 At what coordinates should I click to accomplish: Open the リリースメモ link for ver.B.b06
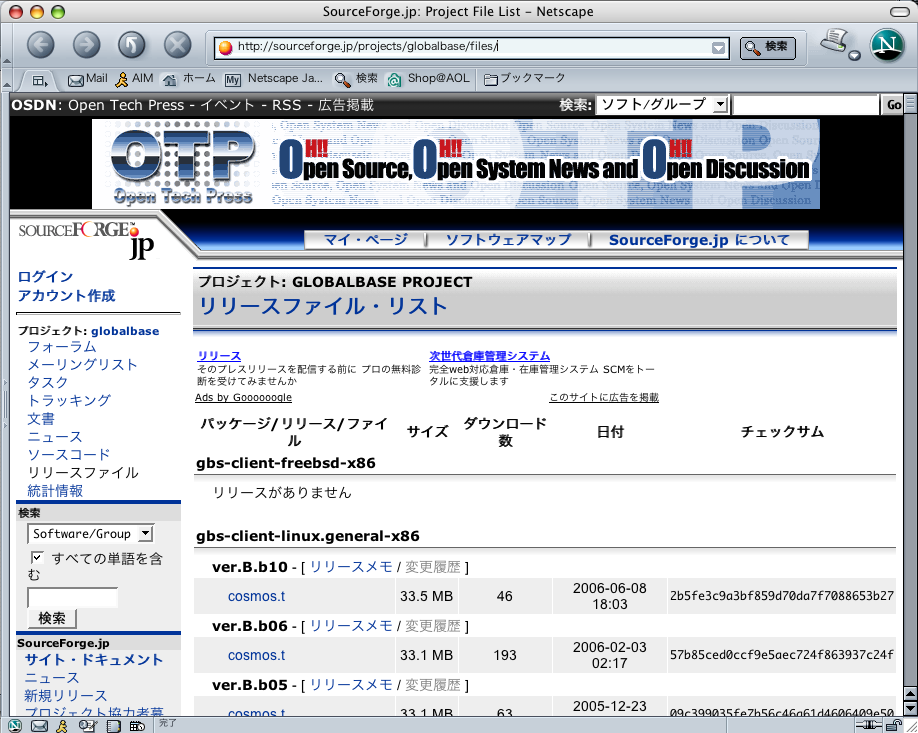(x=351, y=626)
